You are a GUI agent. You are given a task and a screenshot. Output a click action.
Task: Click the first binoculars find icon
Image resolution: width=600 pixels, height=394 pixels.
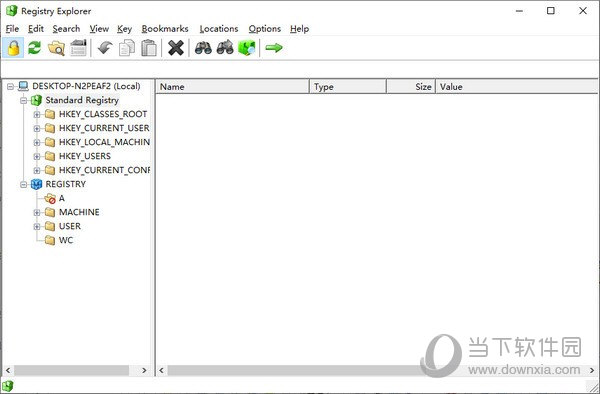click(203, 48)
